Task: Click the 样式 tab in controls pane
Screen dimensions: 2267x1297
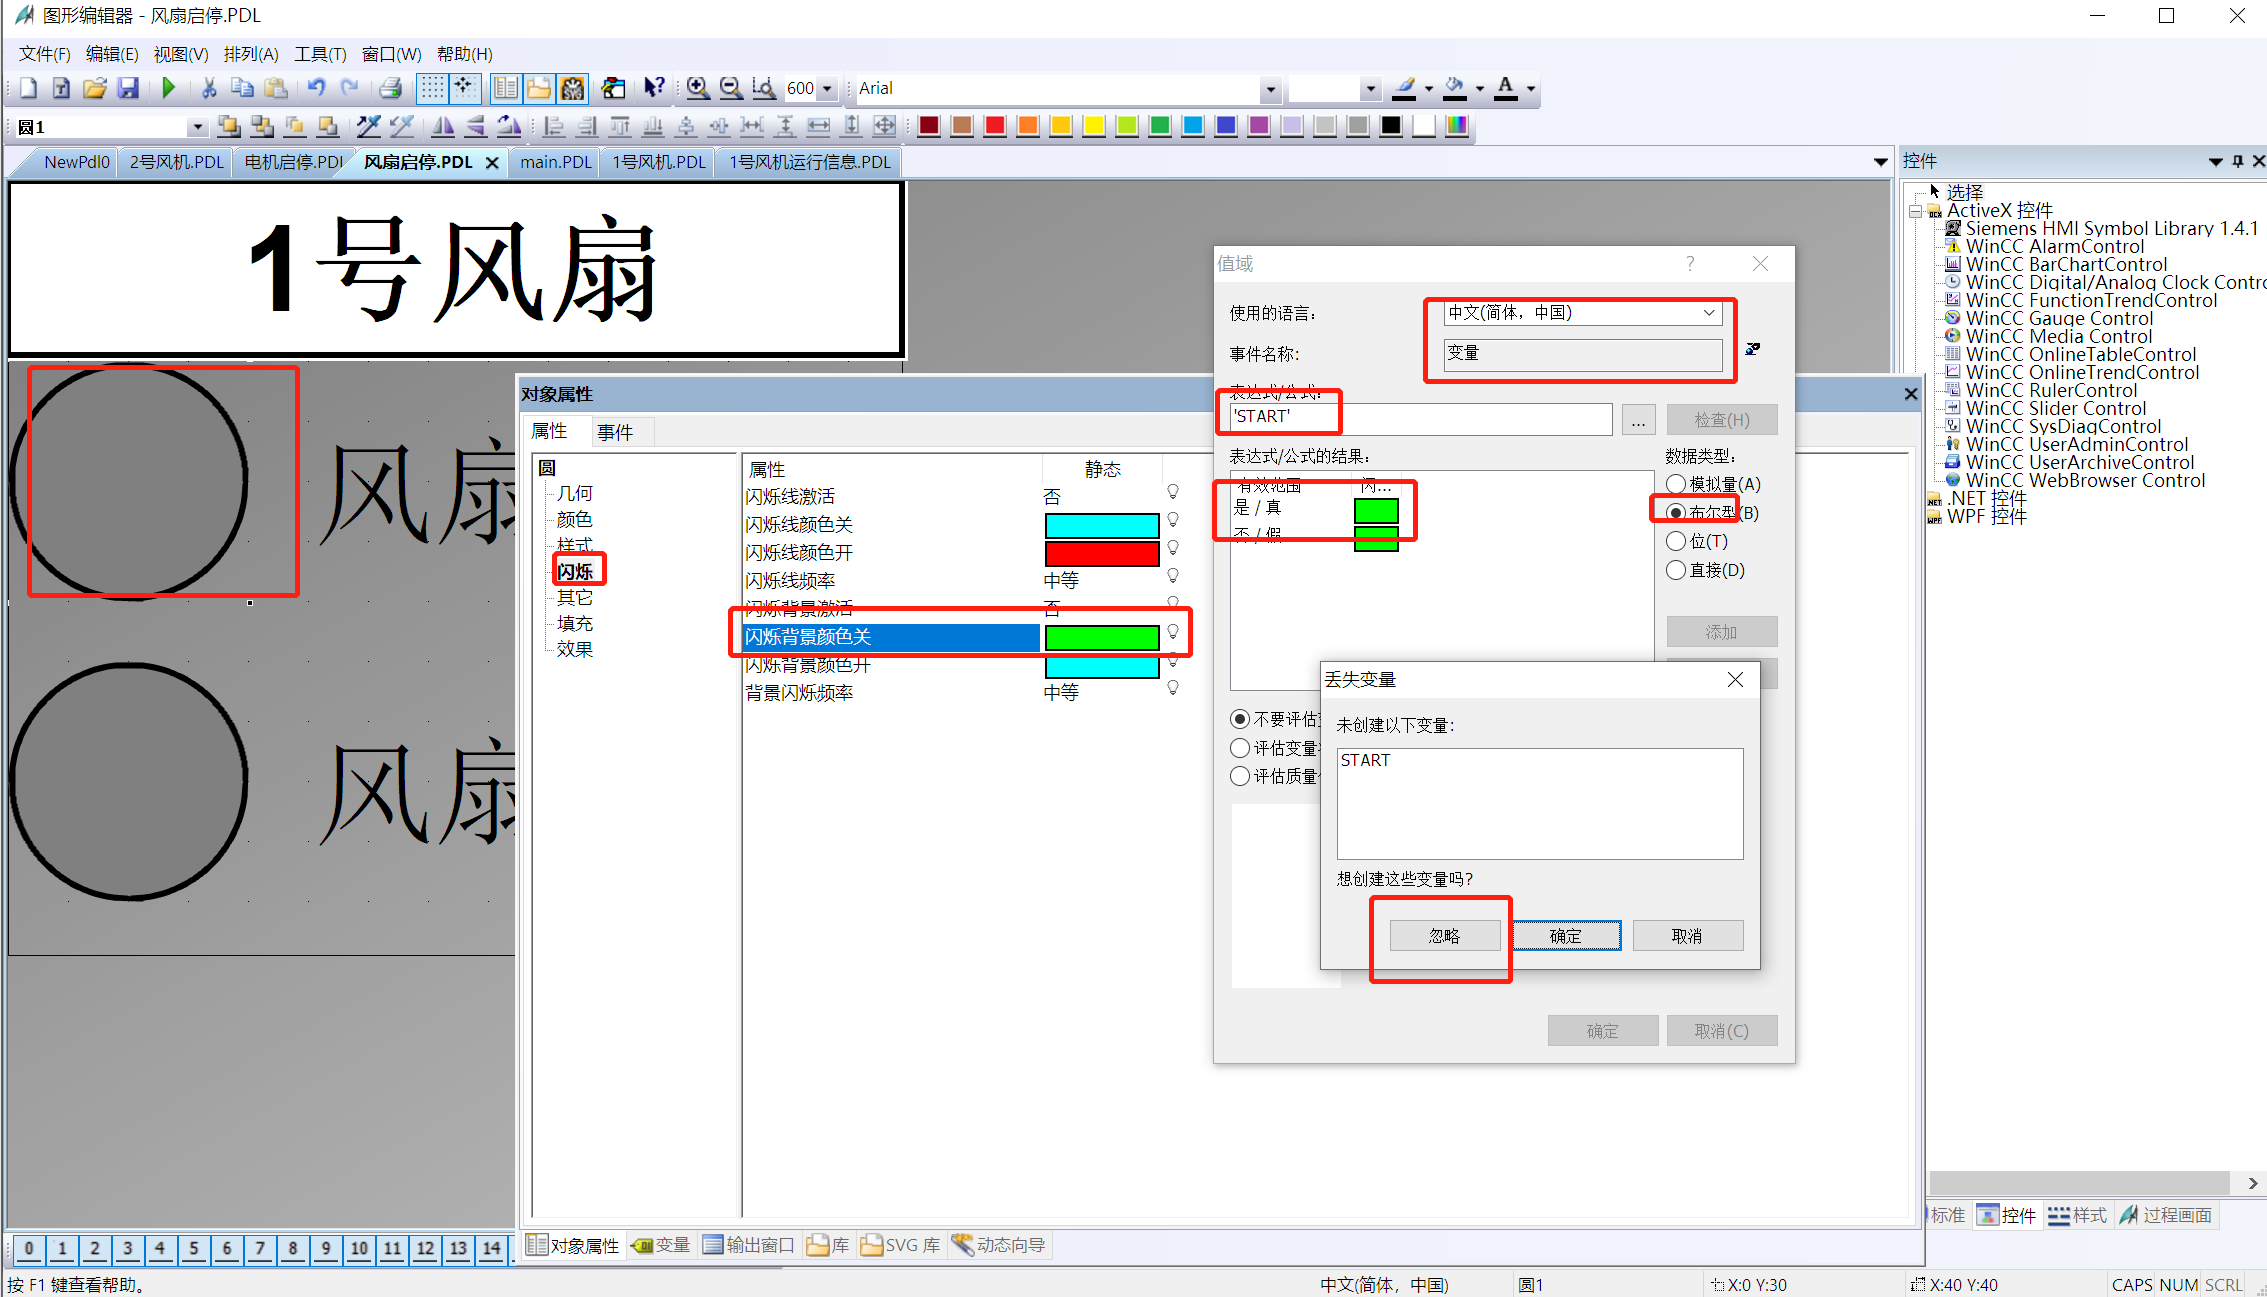Action: click(2078, 1215)
